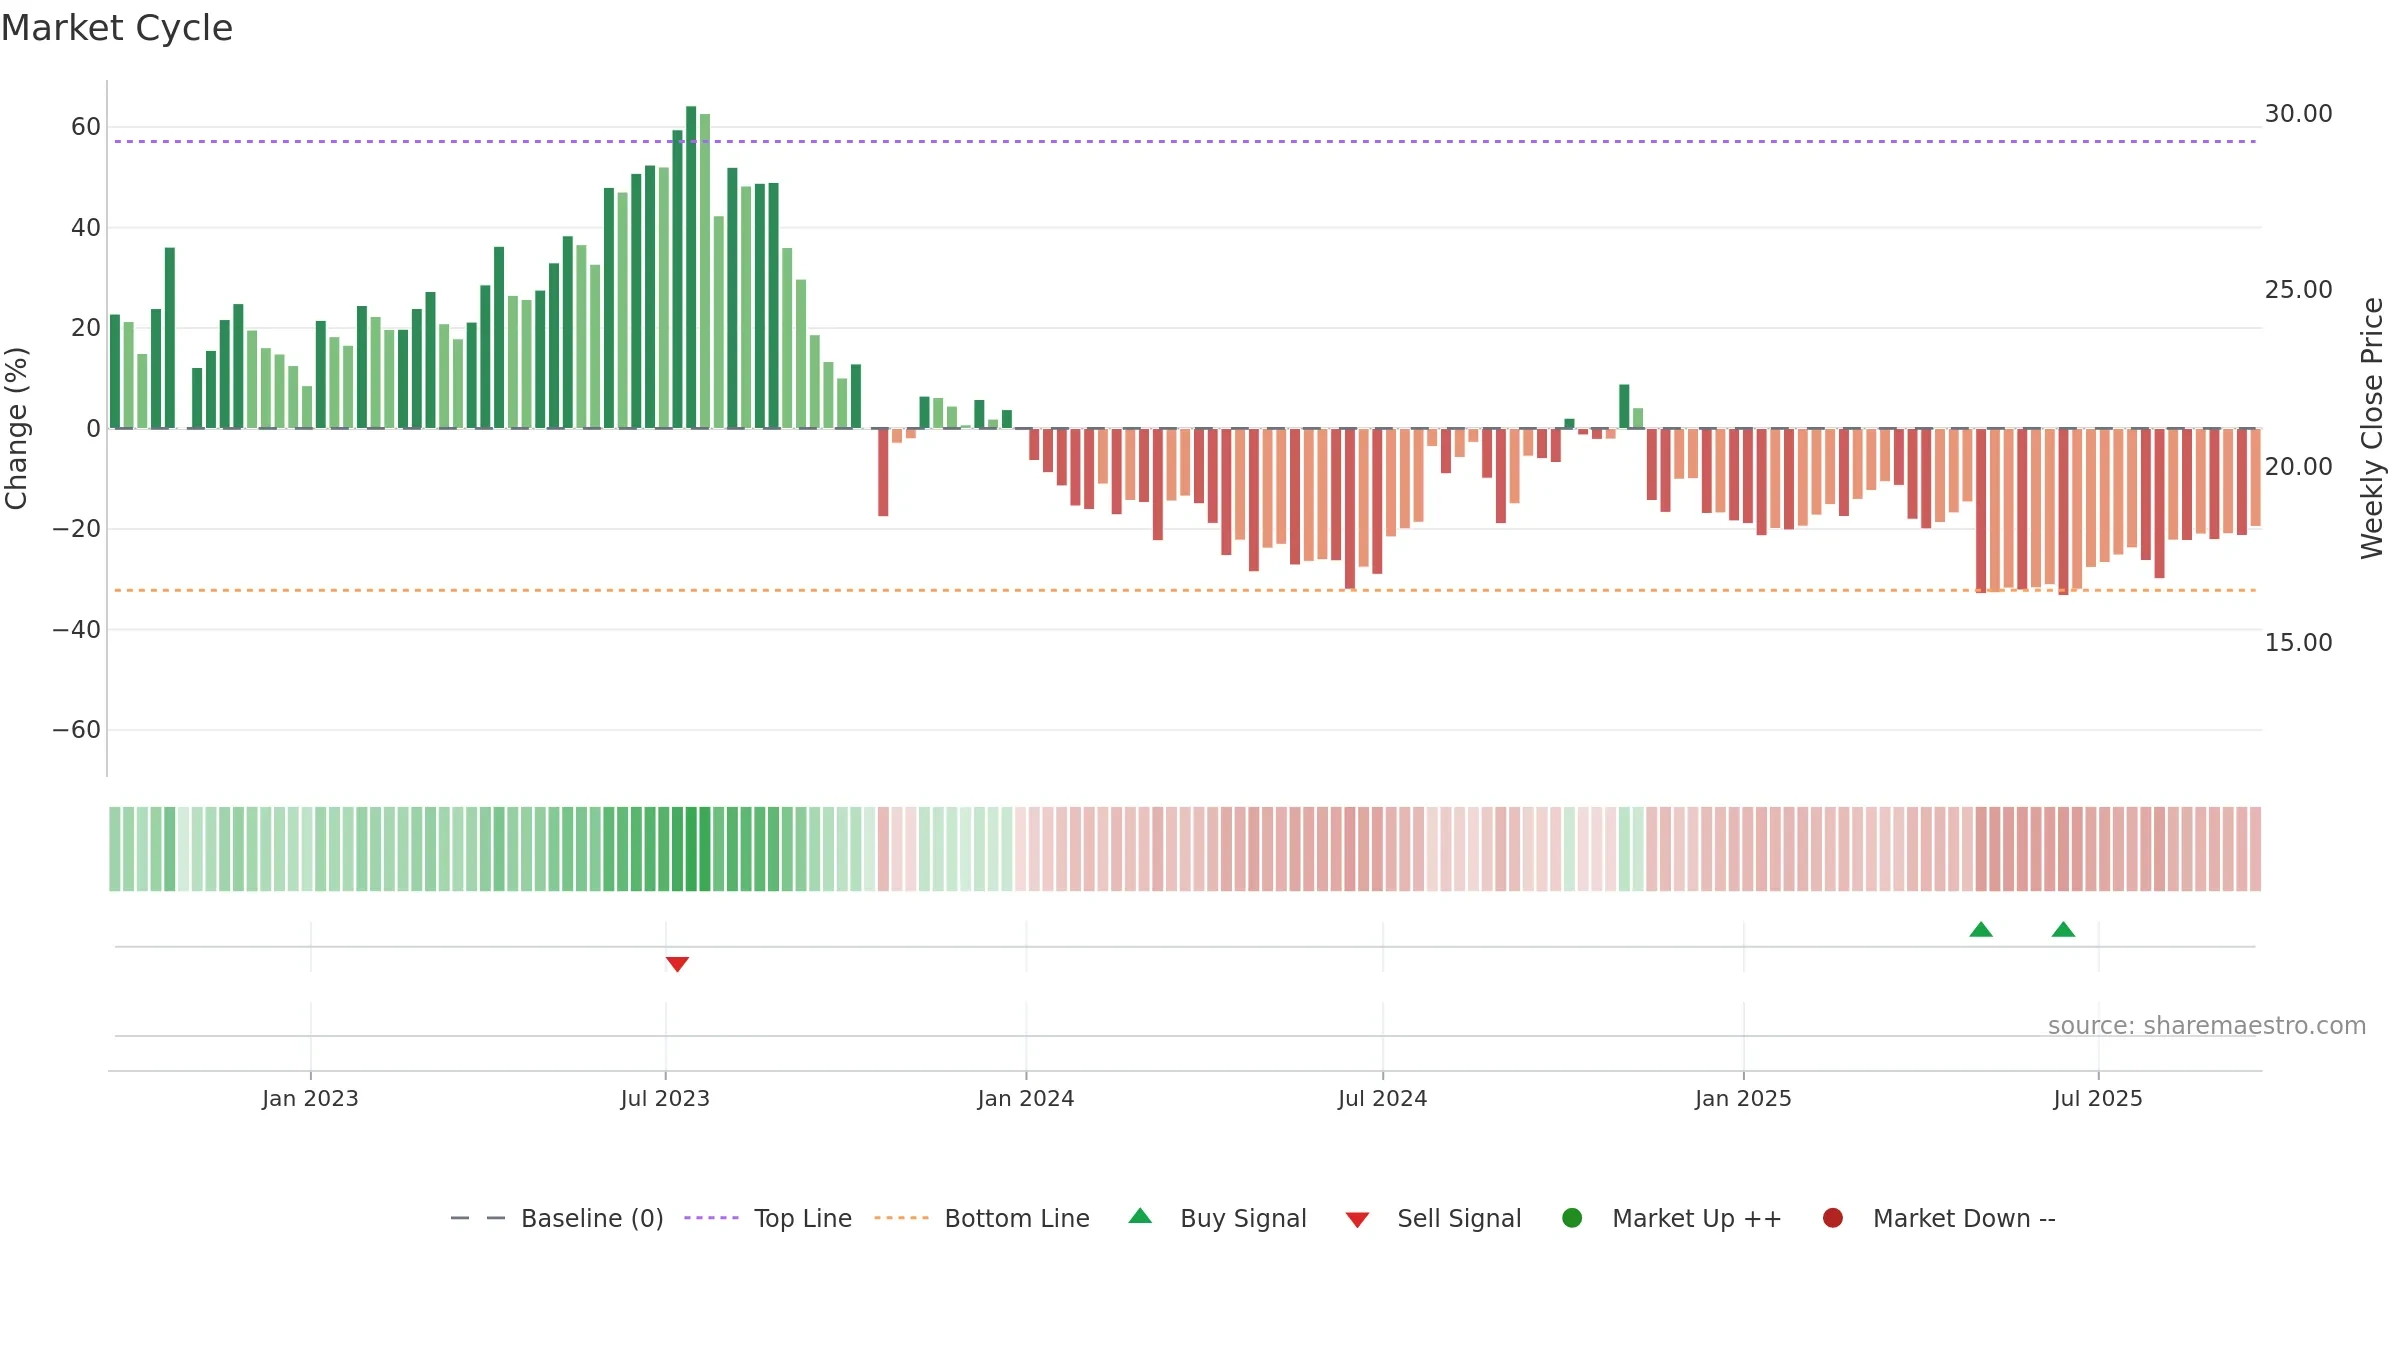Toggle the Sell Signal legend label

[1459, 1218]
